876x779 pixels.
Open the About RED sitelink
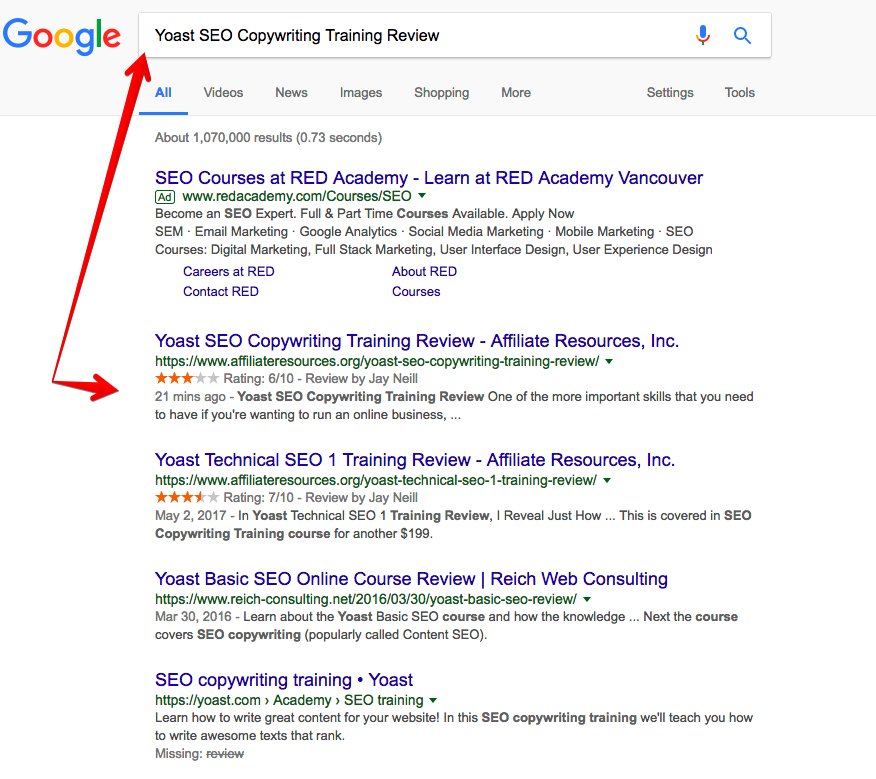424,272
